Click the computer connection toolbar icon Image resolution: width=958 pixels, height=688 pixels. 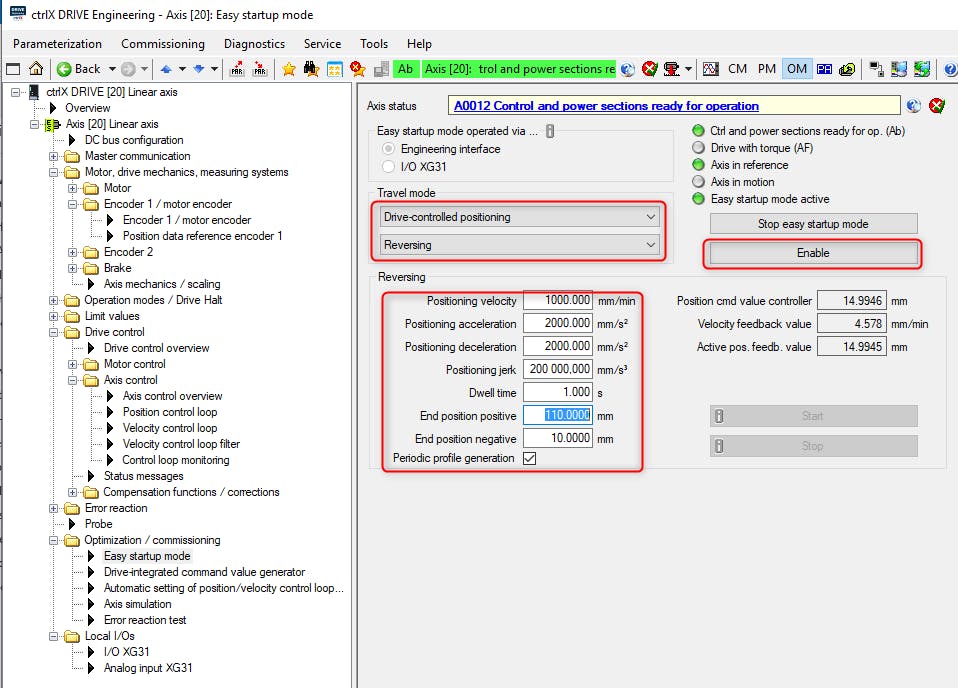tap(876, 69)
